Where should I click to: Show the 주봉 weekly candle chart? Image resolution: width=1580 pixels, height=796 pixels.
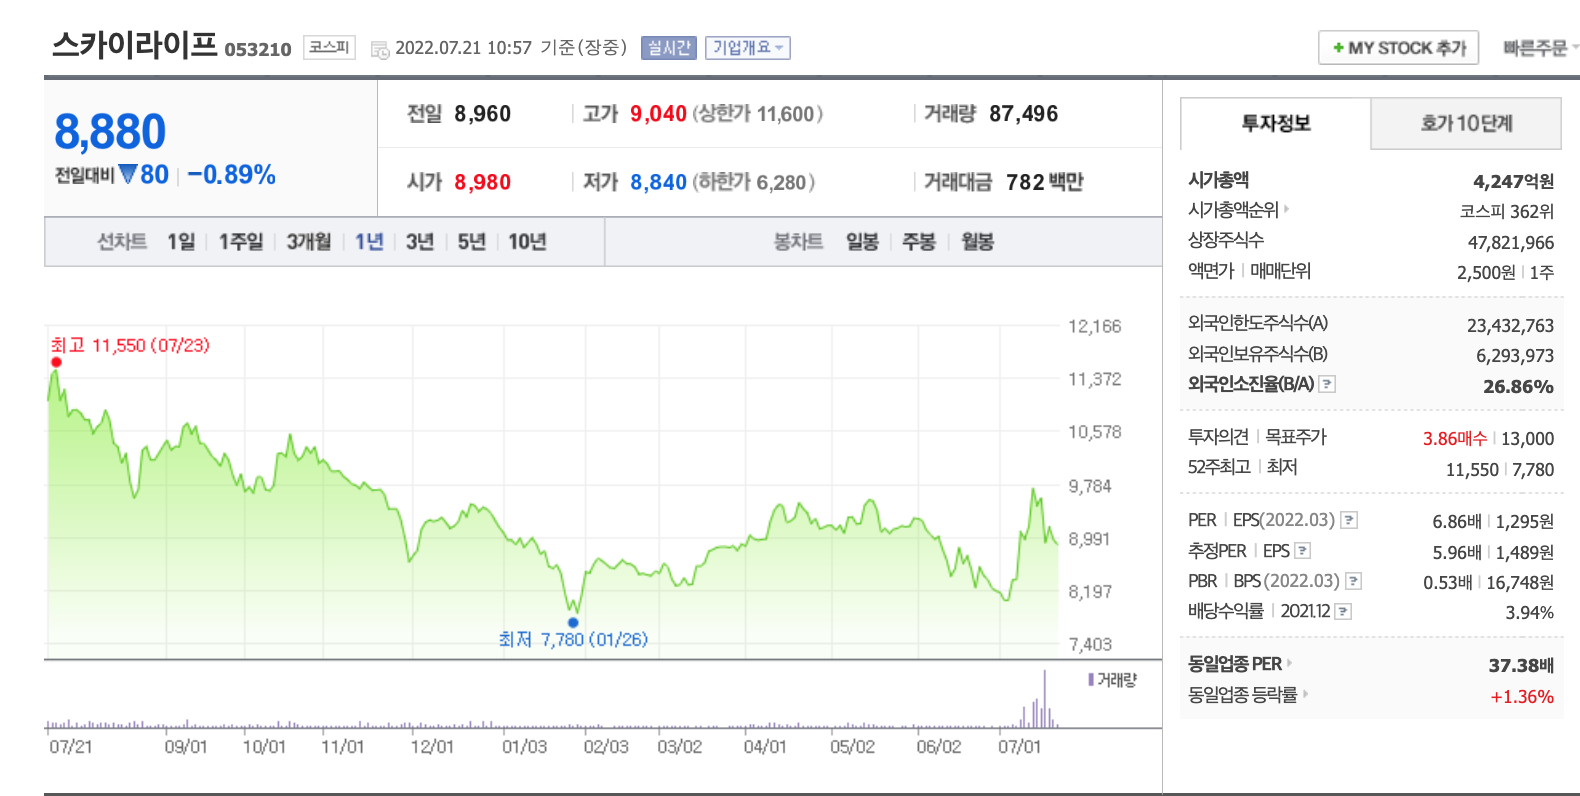tap(919, 242)
